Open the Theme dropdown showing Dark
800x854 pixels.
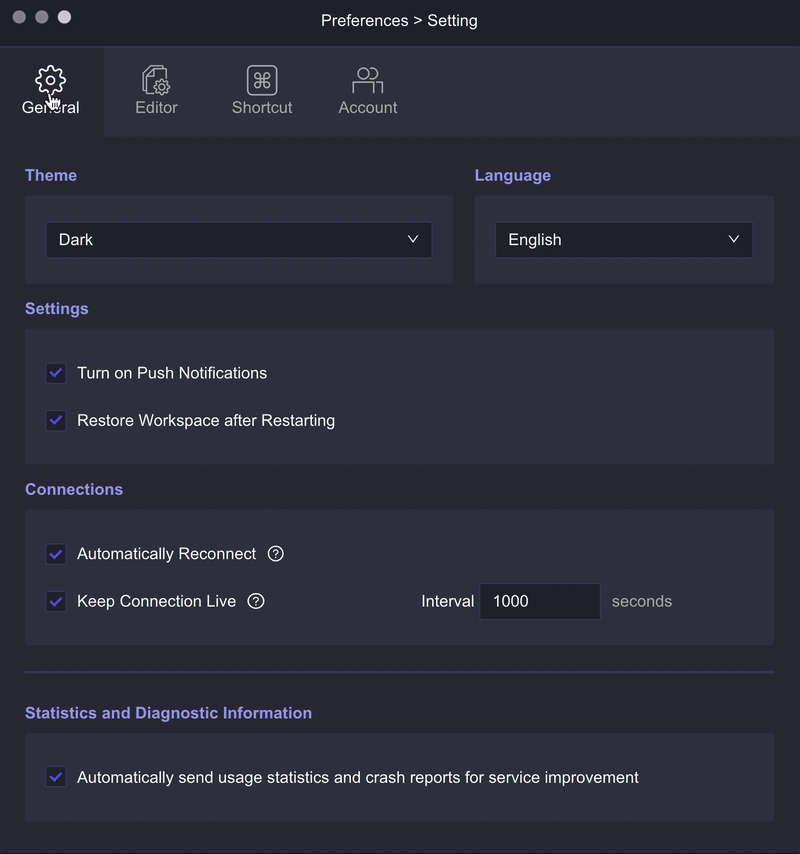coord(239,240)
